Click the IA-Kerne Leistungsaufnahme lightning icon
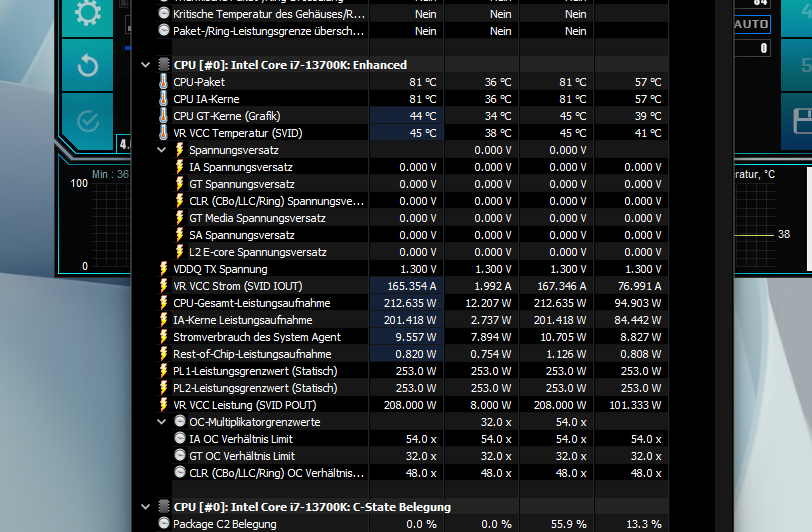The width and height of the screenshot is (812, 532). click(164, 320)
